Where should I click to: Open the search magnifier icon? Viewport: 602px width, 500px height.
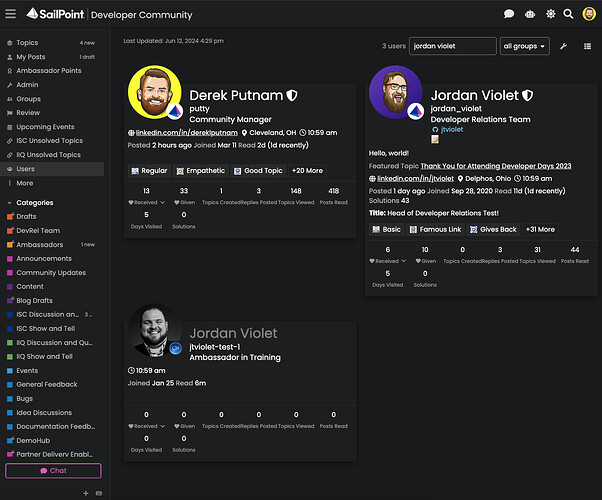click(568, 14)
